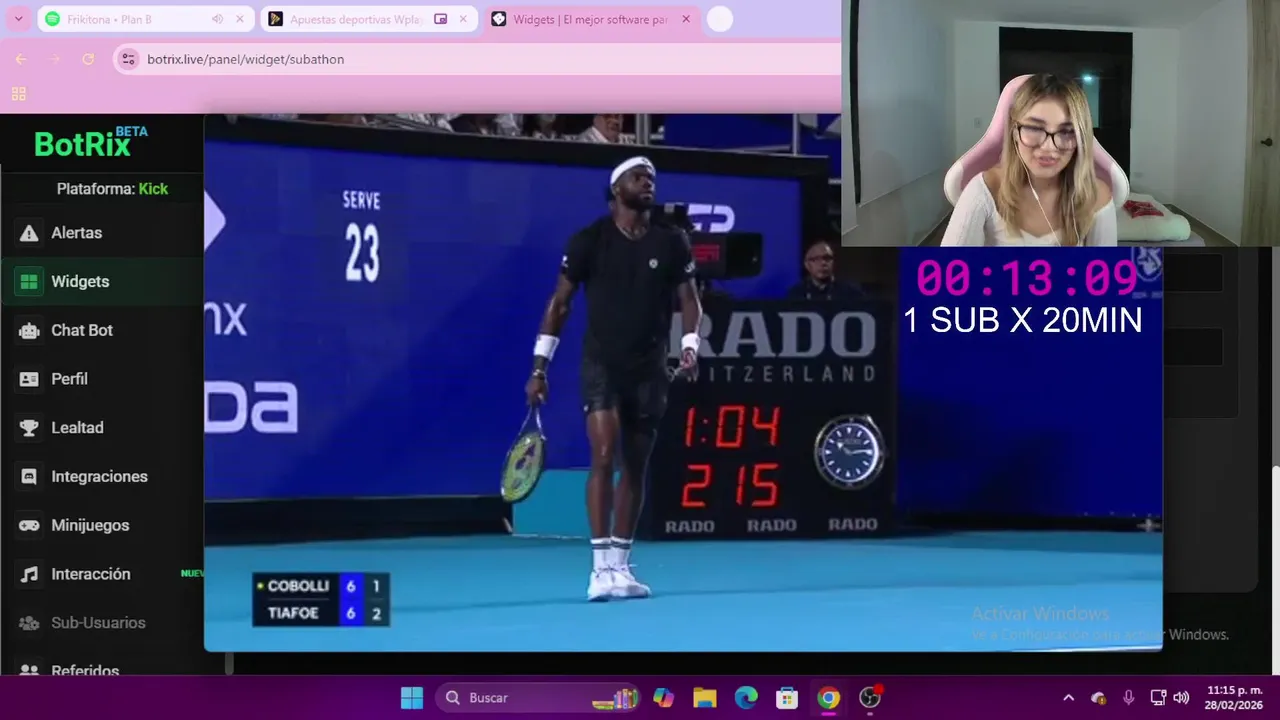The width and height of the screenshot is (1280, 720).
Task: Click the streamer webcam overlay
Action: 1060,123
